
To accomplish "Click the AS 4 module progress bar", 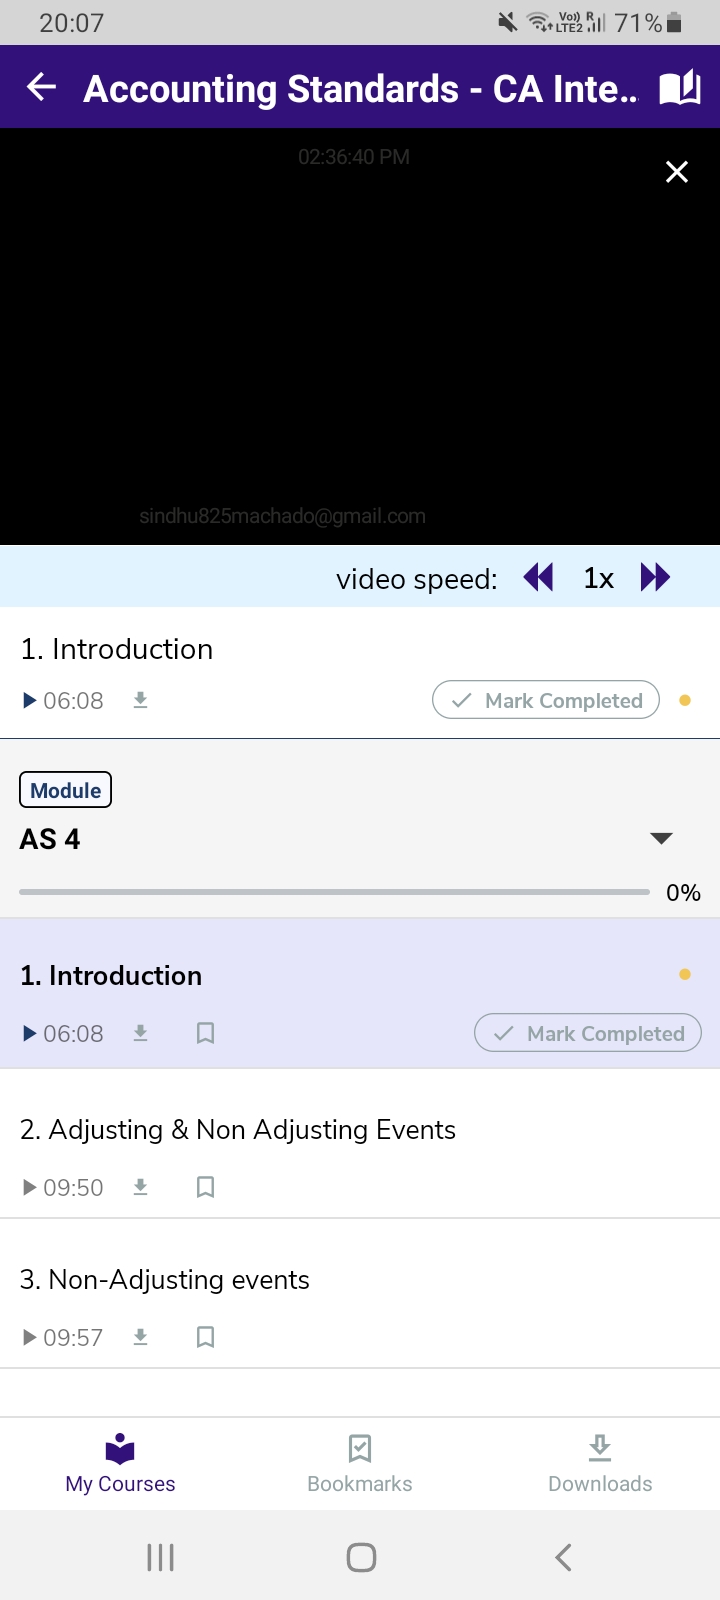I will 334,891.
